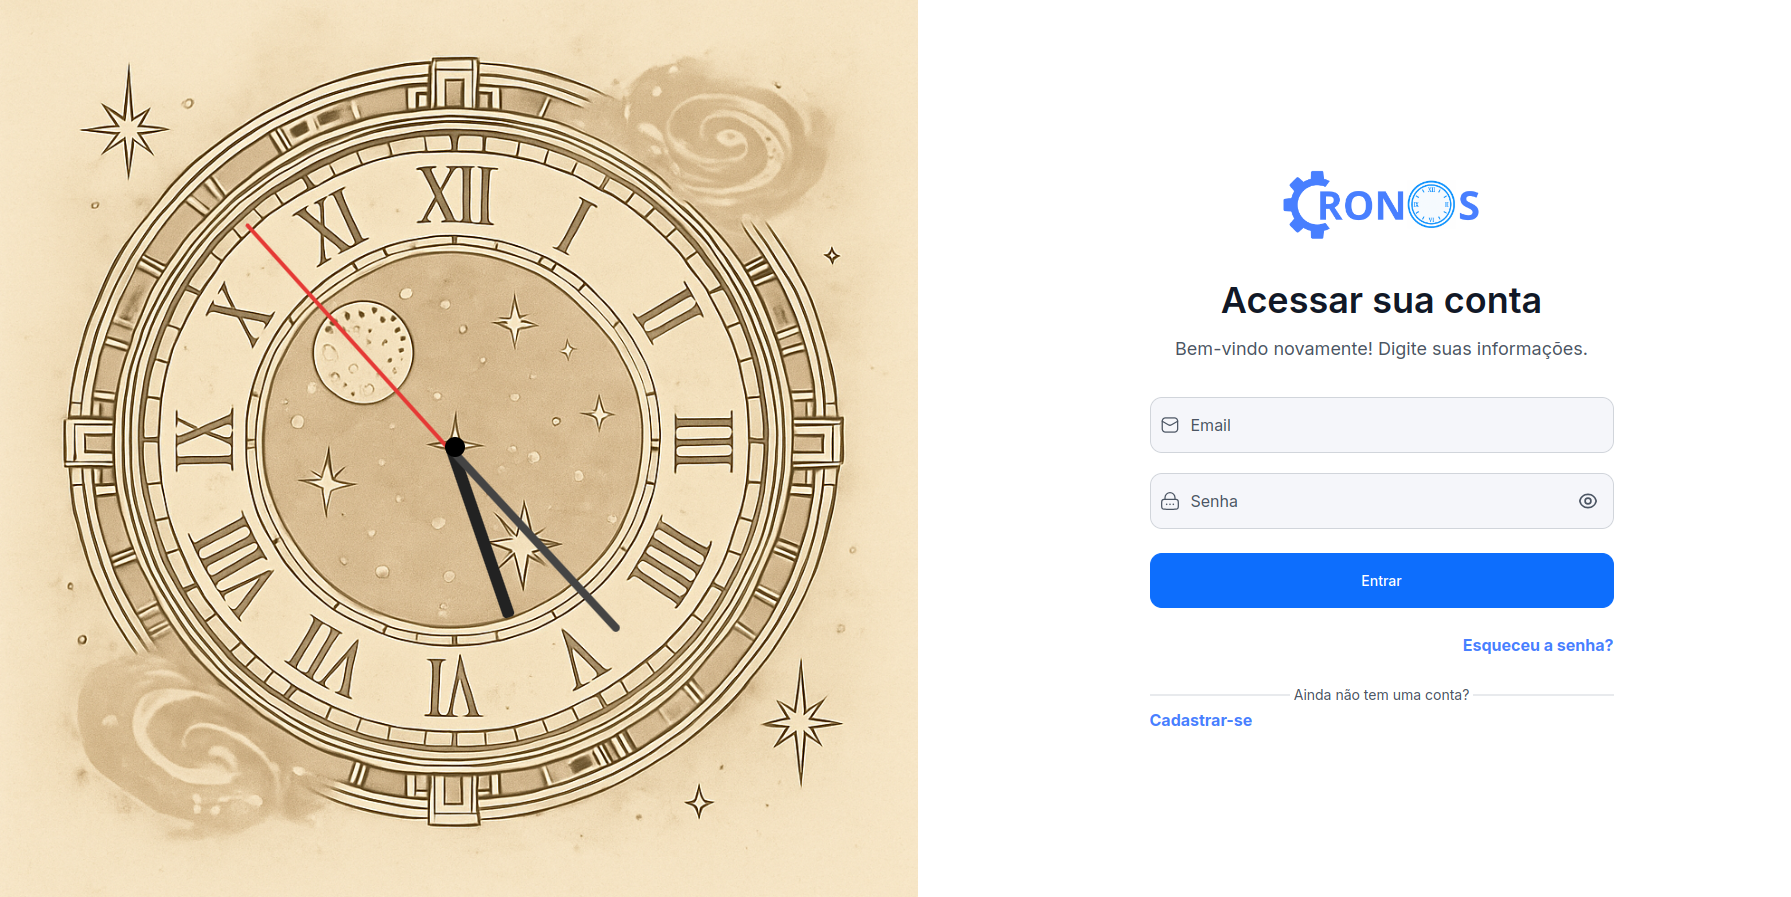Screen dimensions: 1791x897
Task: Click the small clock icon in logo
Action: [x=1431, y=205]
